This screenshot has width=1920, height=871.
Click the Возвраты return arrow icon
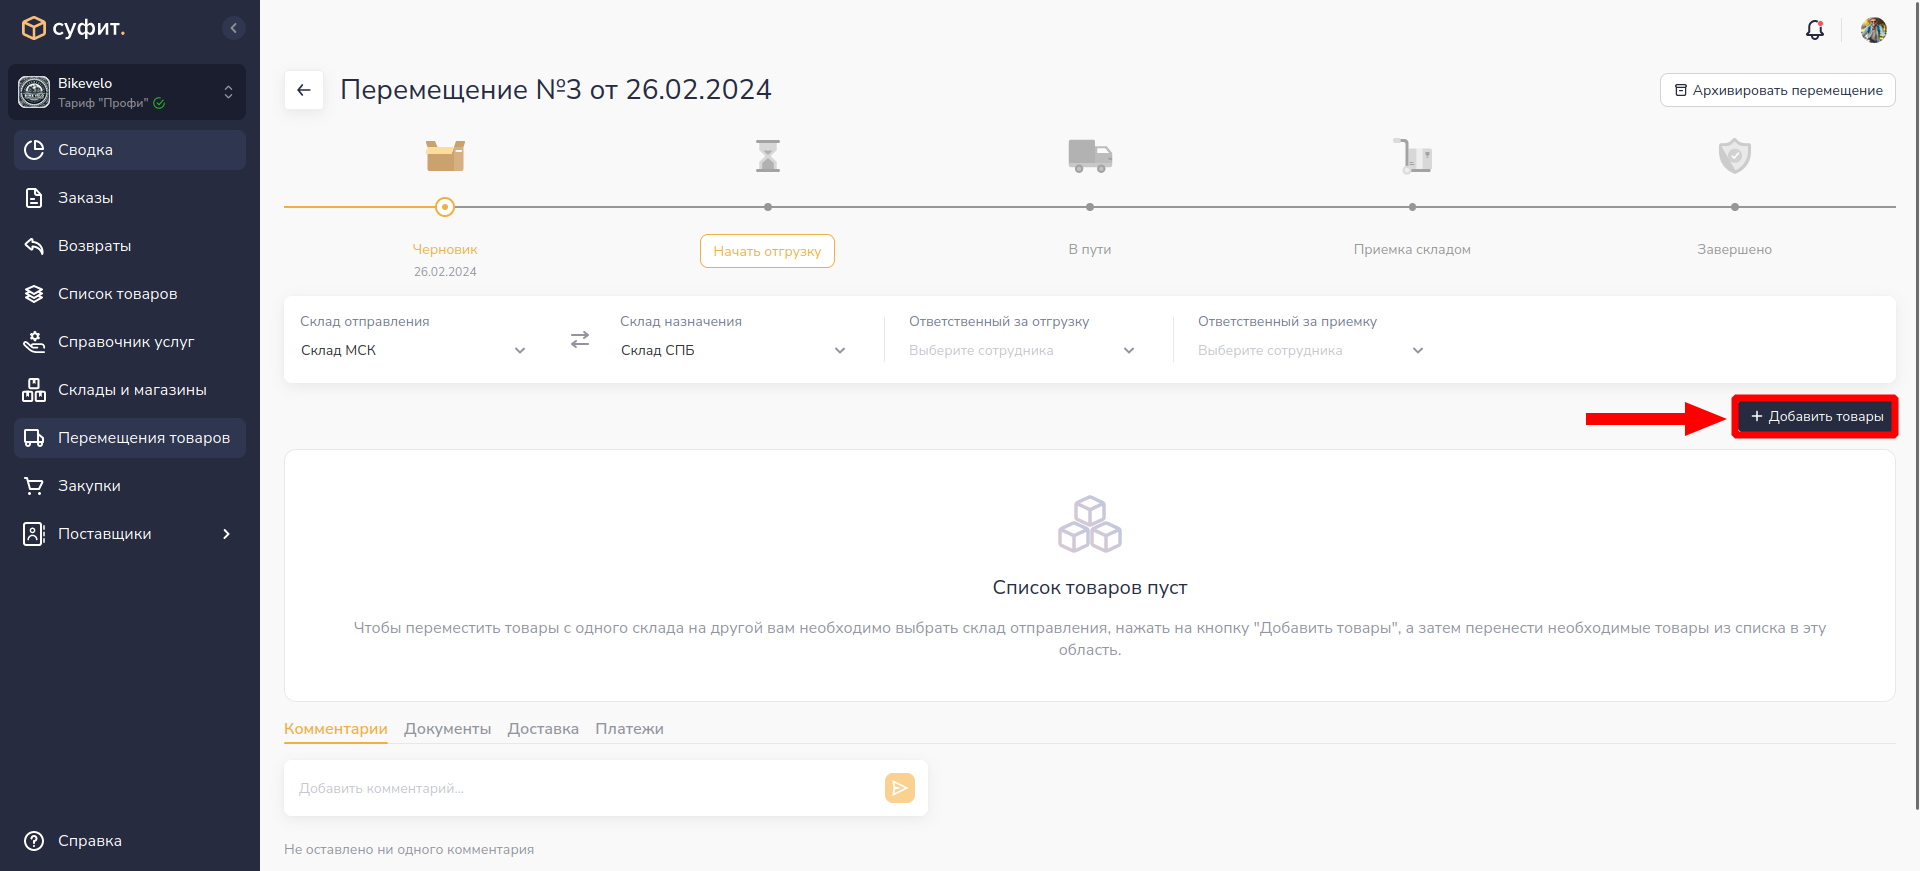pyautogui.click(x=34, y=246)
